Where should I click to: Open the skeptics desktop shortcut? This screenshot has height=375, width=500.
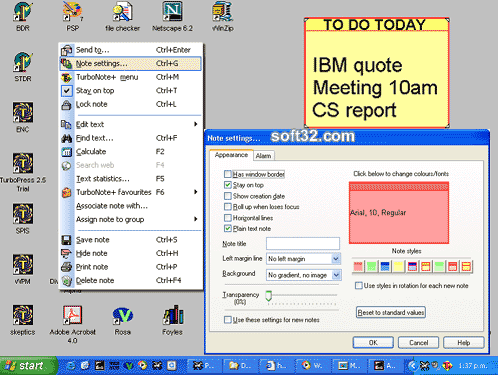click(23, 320)
